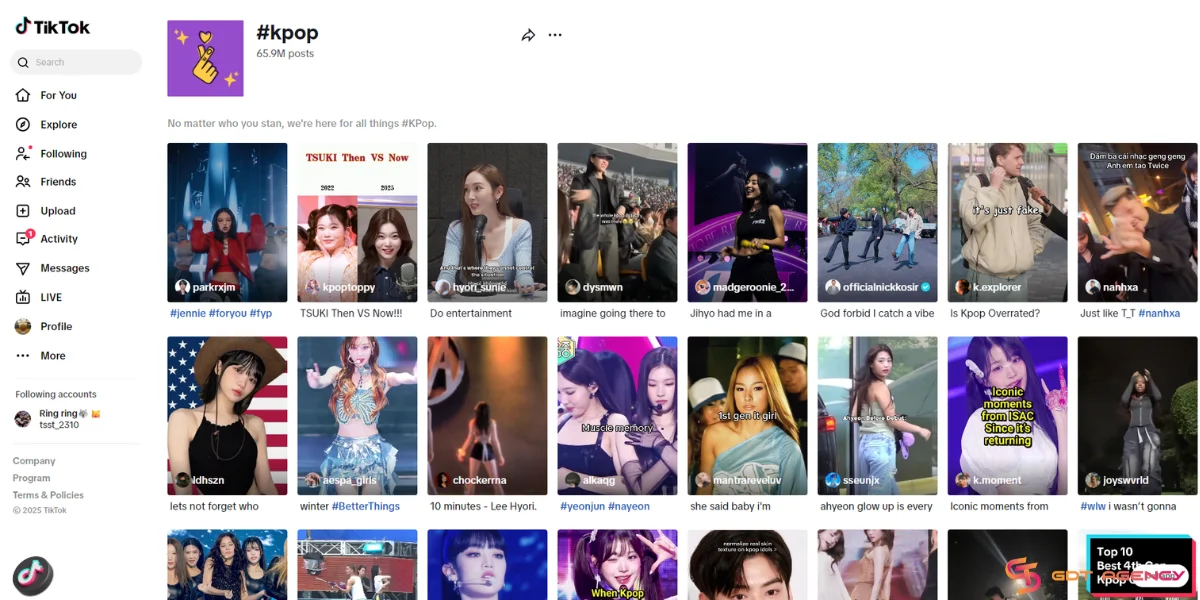
Task: Click the share arrow icon beside #kpop
Action: tap(528, 36)
